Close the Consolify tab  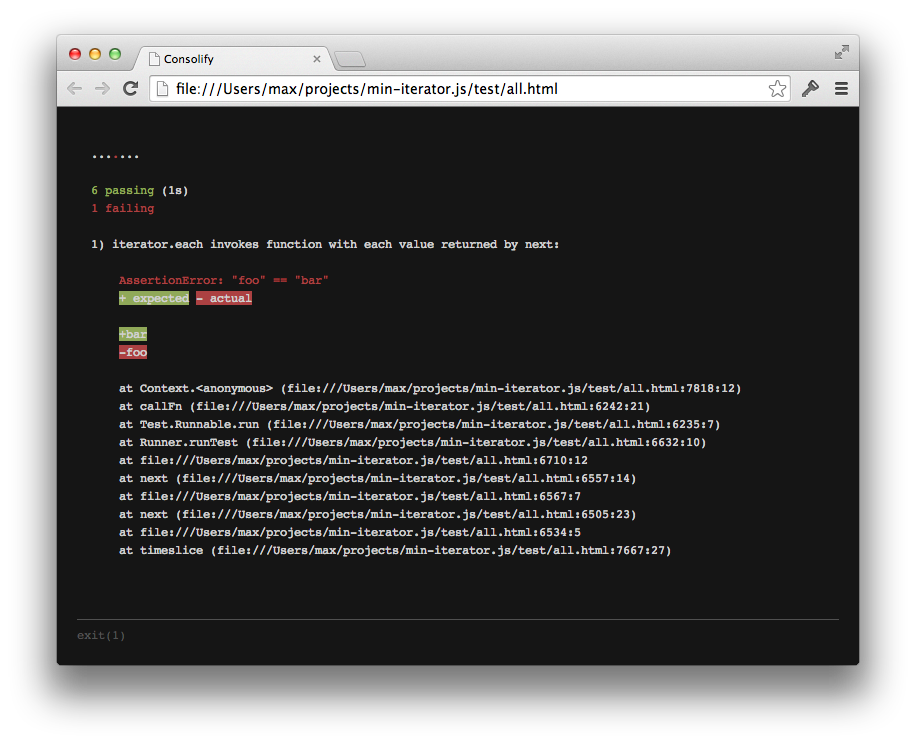317,59
